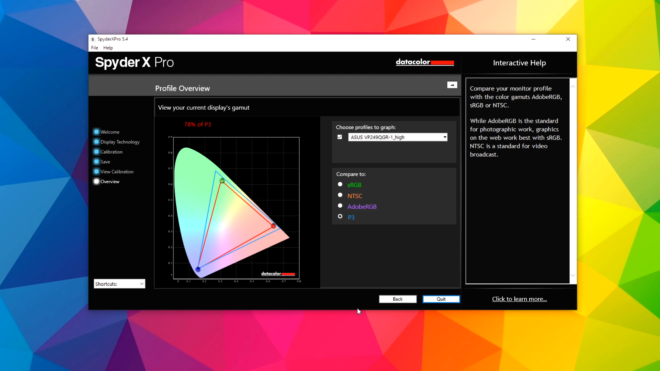Viewport: 660px width, 371px height.
Task: Select NTSC as comparison gamut
Action: (340, 195)
